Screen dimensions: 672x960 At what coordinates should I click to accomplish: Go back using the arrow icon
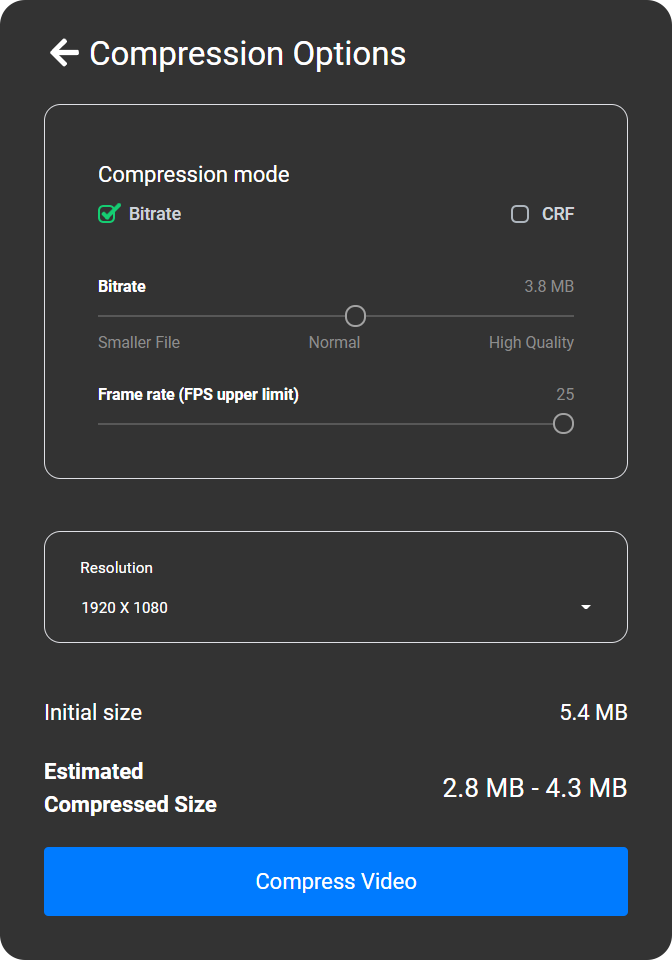click(64, 53)
